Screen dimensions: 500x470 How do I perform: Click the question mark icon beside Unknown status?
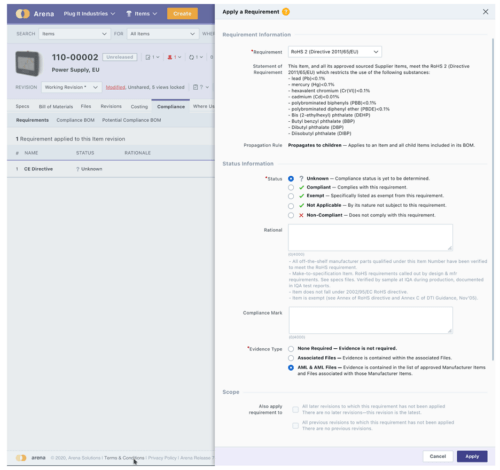[301, 179]
